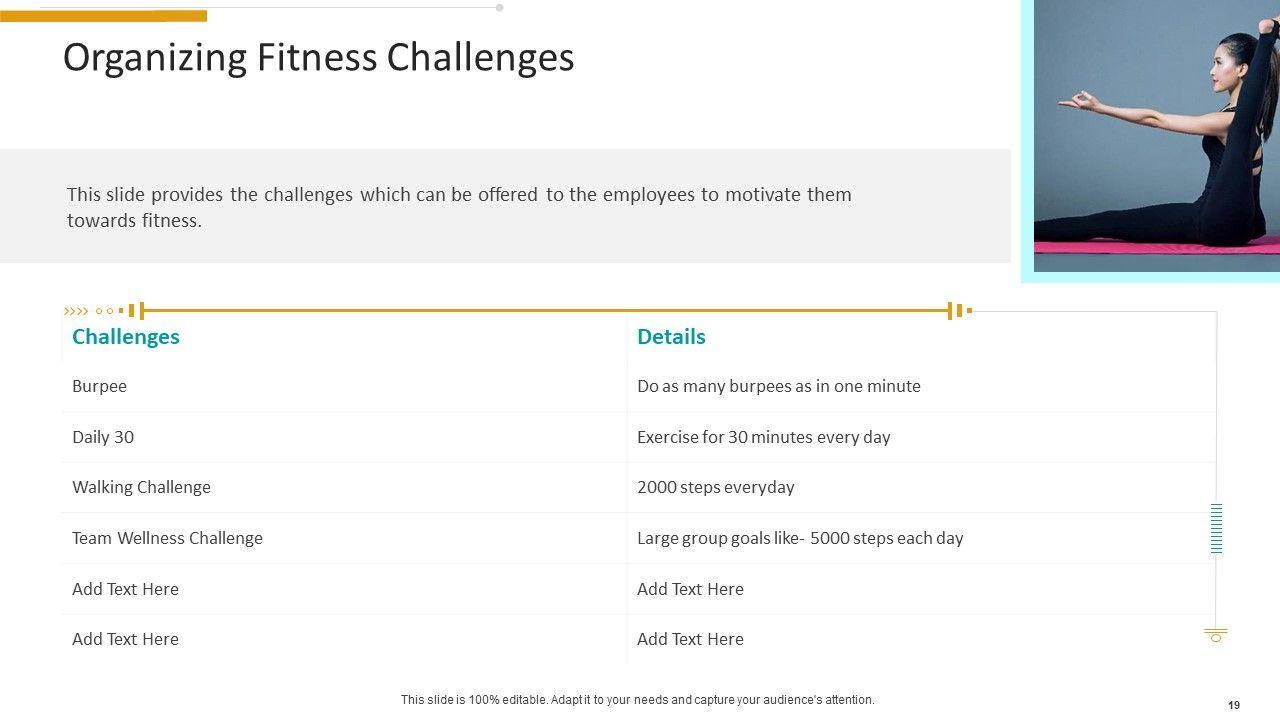Click the orange chevron arrows above the table
The height and width of the screenshot is (720, 1280).
pyautogui.click(x=76, y=311)
